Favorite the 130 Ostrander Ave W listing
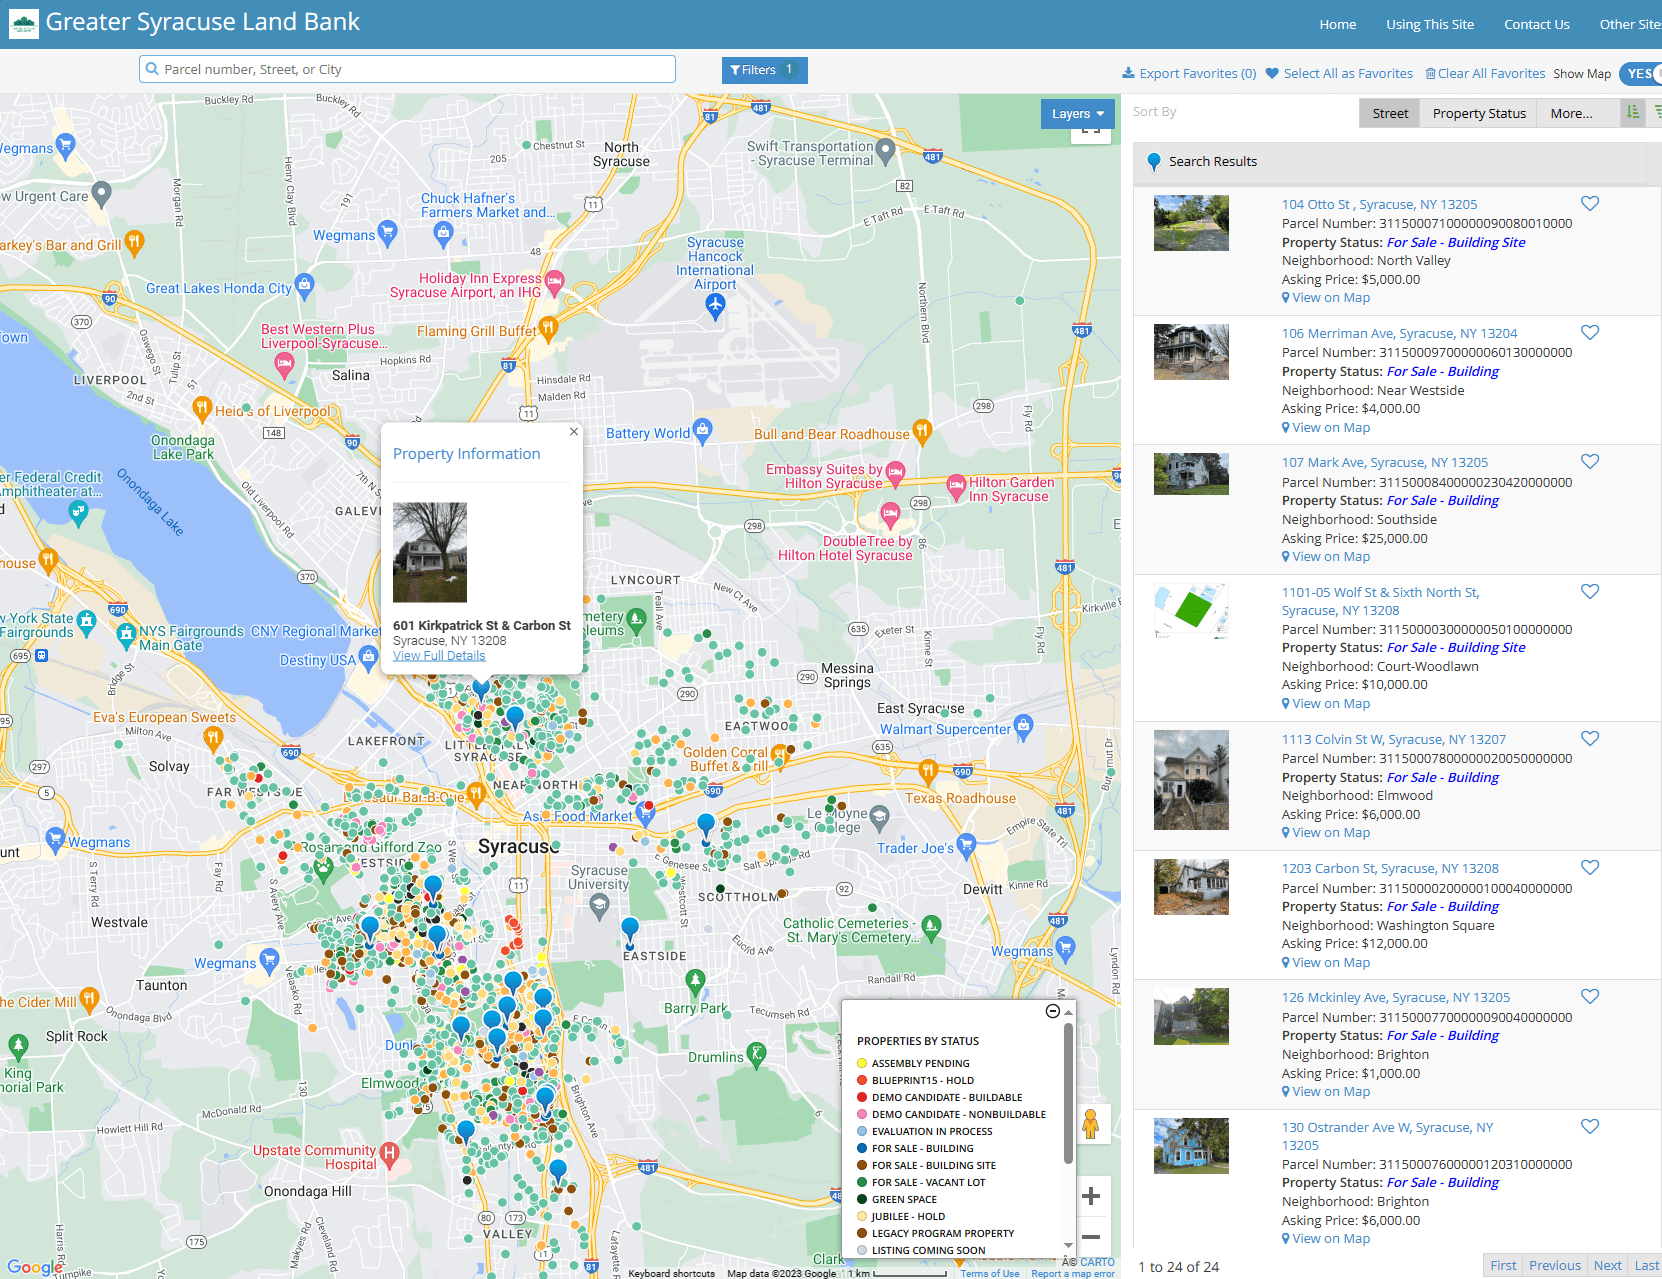Image resolution: width=1662 pixels, height=1279 pixels. (x=1590, y=1127)
